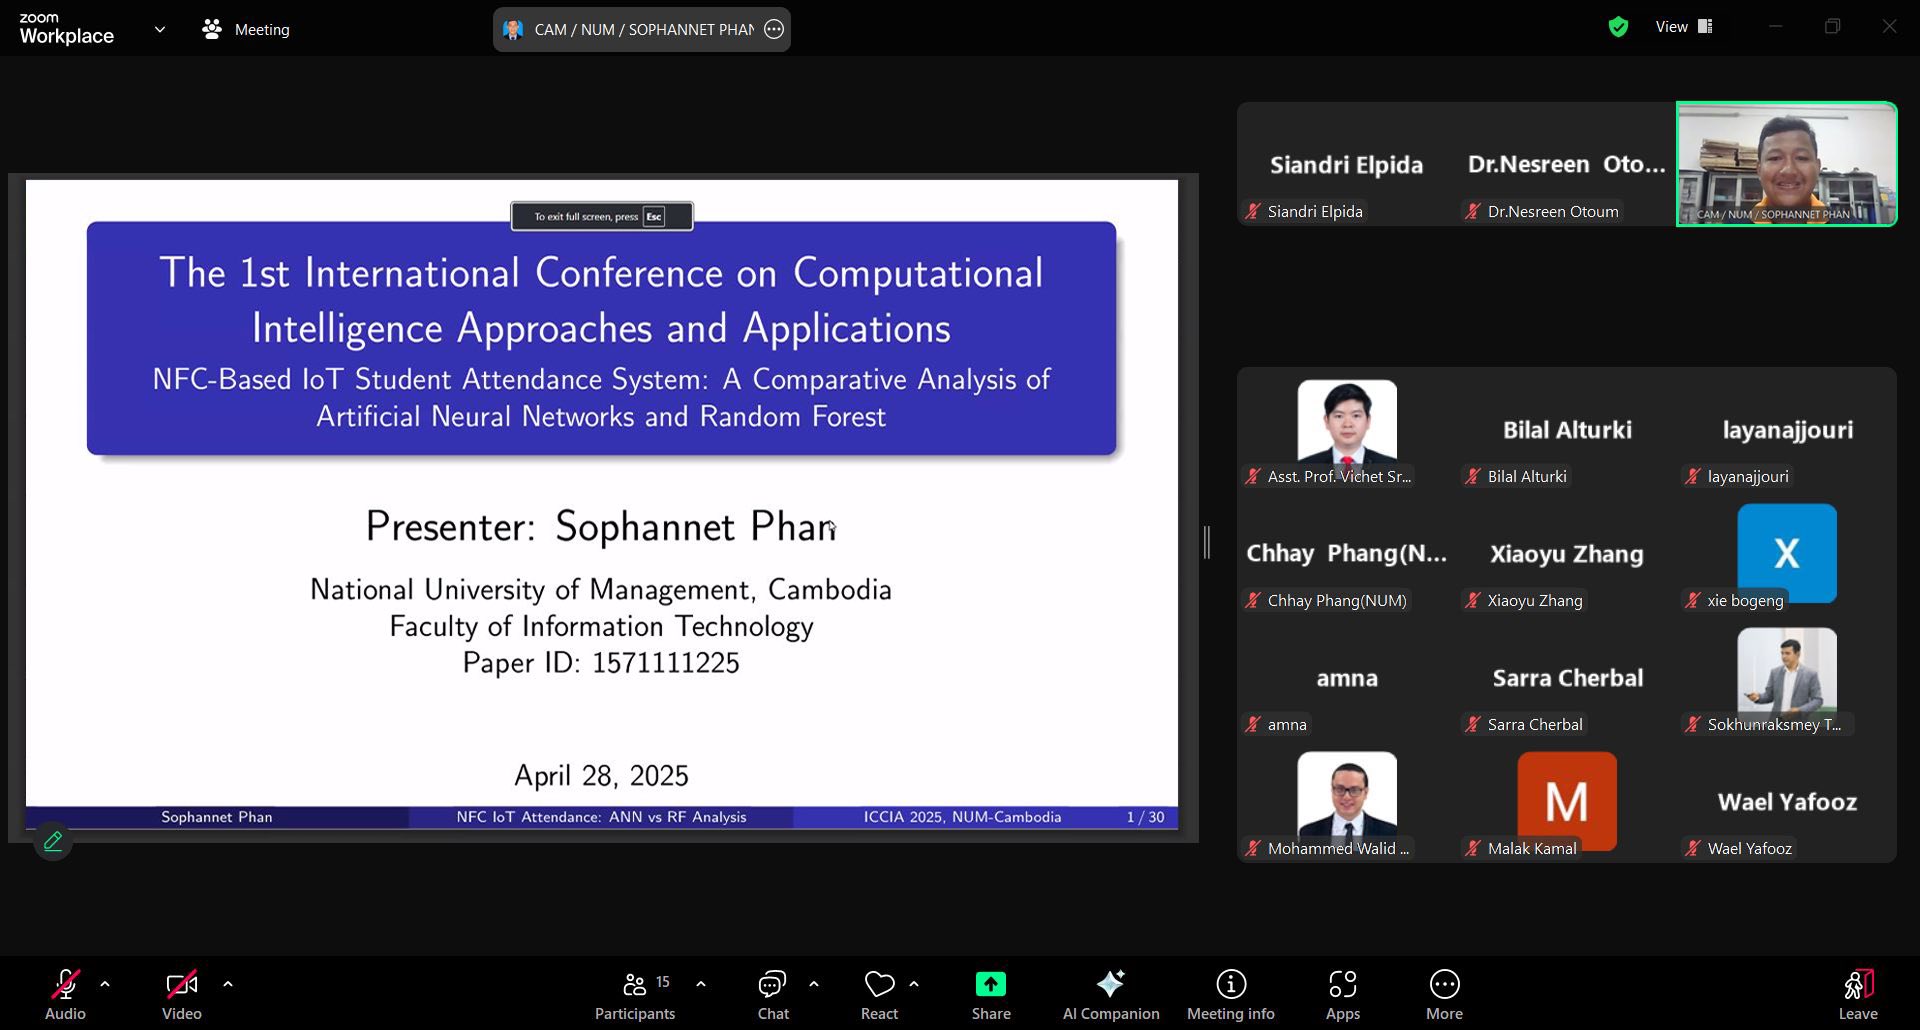Start camera with the Video button
This screenshot has height=1030, width=1920.
pos(182,995)
